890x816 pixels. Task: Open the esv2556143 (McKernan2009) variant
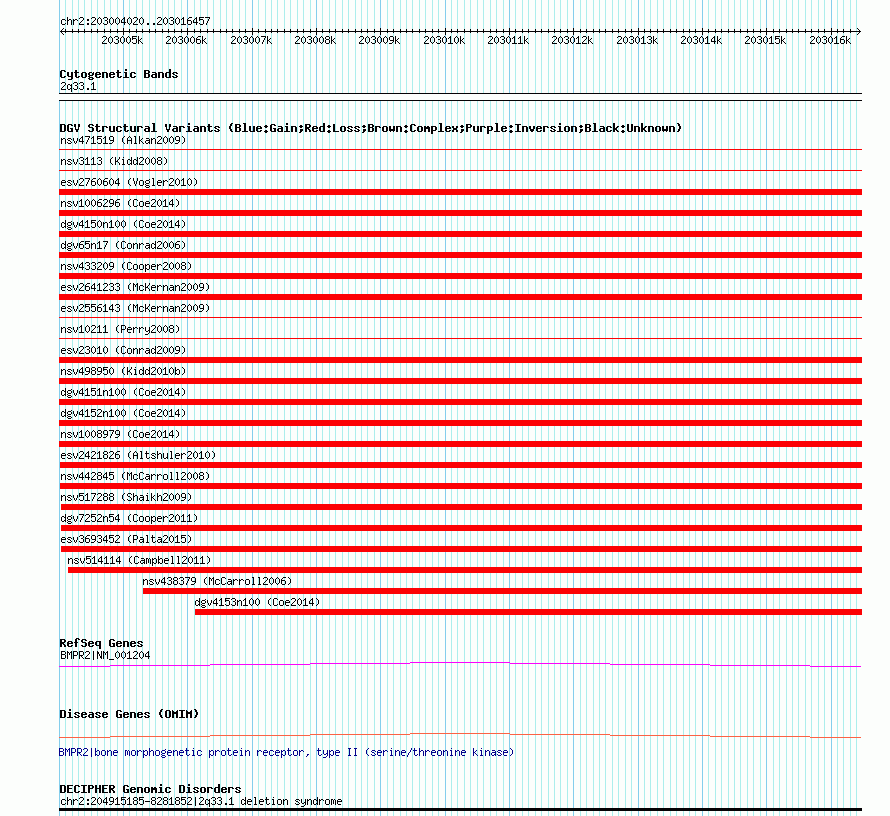point(135,308)
